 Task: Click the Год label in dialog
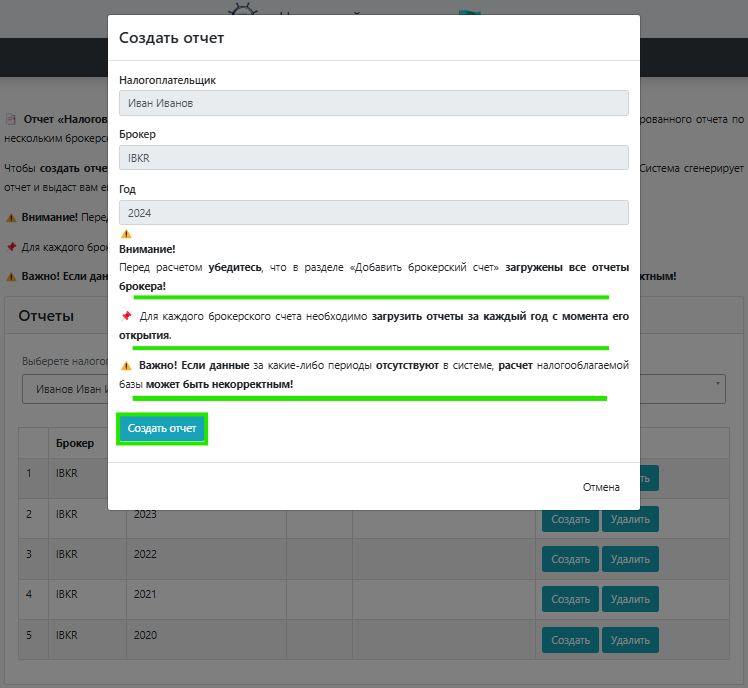coord(127,189)
